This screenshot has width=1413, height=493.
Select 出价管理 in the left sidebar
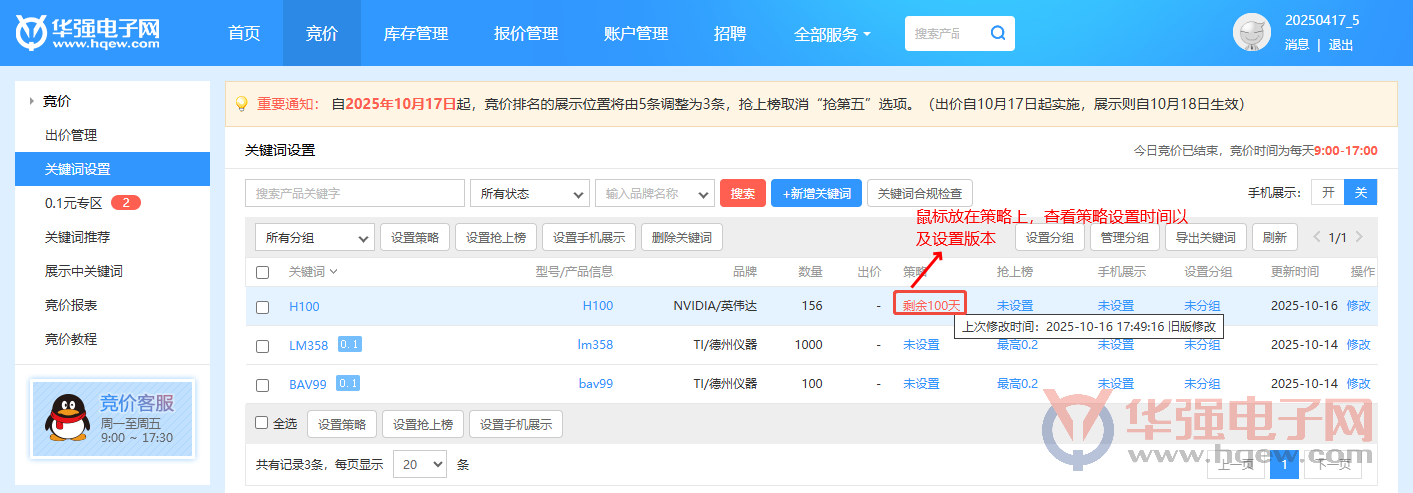click(71, 135)
